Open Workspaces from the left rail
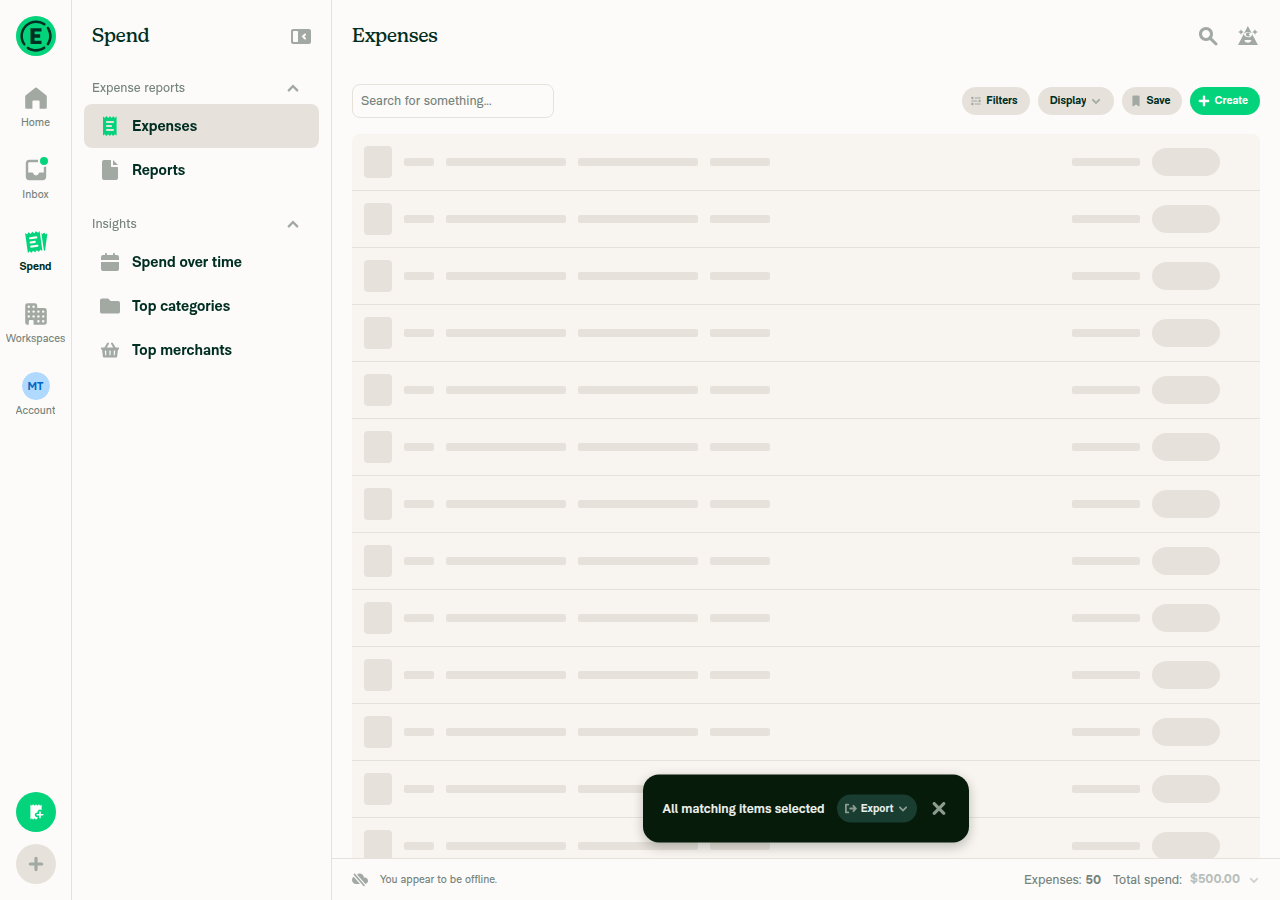 coord(36,323)
